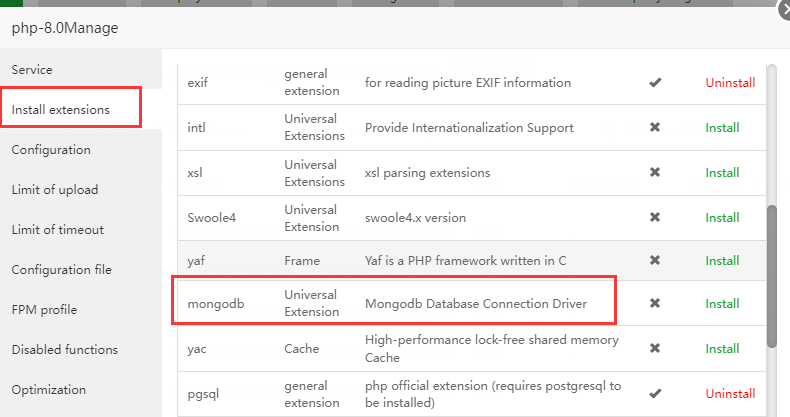
Task: Click the X status icon for Swoole4
Action: [x=655, y=217]
